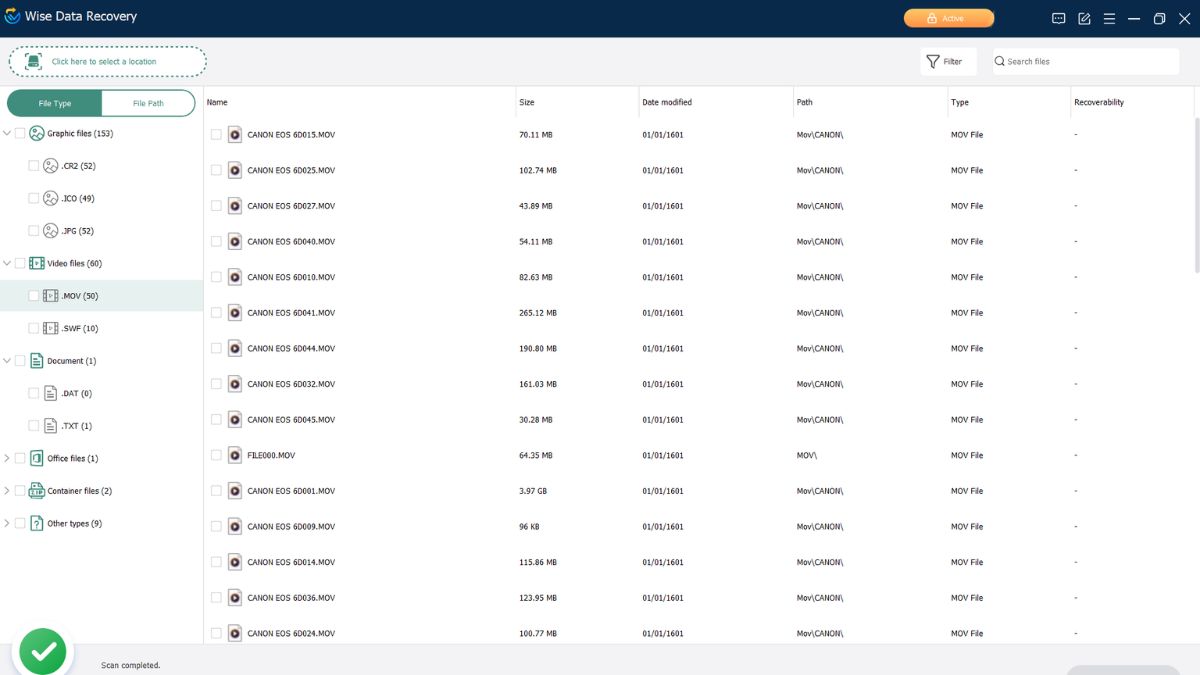Click the scan location drive icon

[x=33, y=61]
